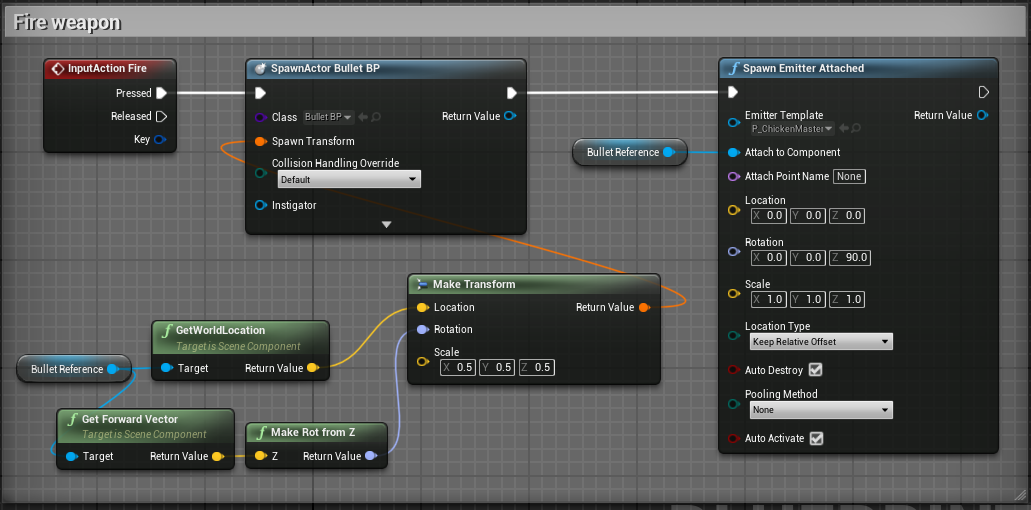Click the Key output pin on InputAction Fire
Image resolution: width=1031 pixels, height=510 pixels.
[x=160, y=139]
